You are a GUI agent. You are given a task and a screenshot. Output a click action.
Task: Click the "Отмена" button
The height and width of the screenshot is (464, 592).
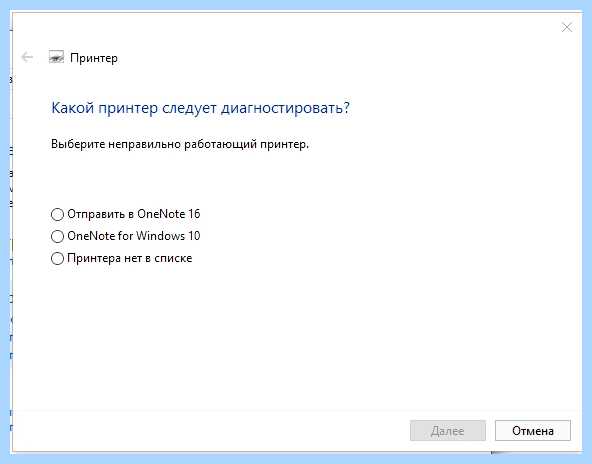coord(532,430)
